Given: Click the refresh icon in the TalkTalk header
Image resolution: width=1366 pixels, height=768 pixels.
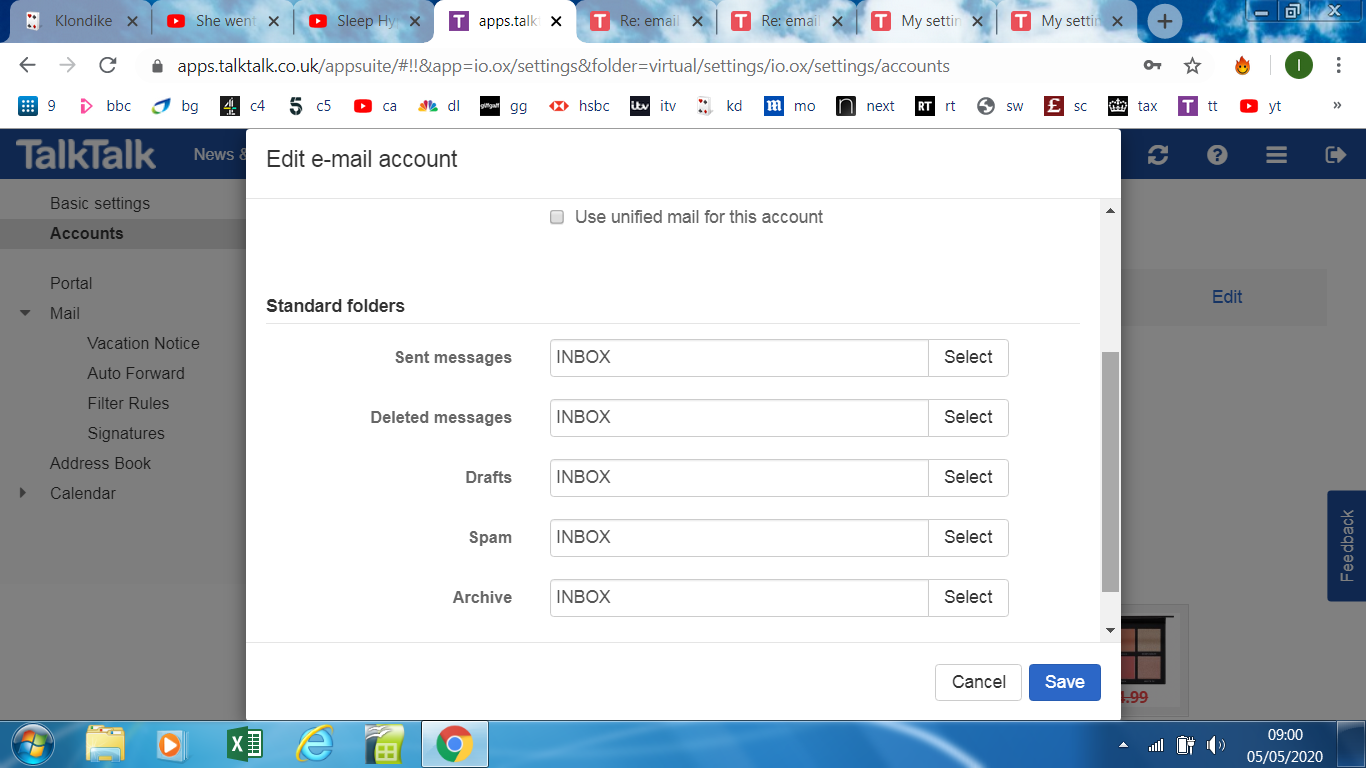Looking at the screenshot, I should click(x=1158, y=155).
